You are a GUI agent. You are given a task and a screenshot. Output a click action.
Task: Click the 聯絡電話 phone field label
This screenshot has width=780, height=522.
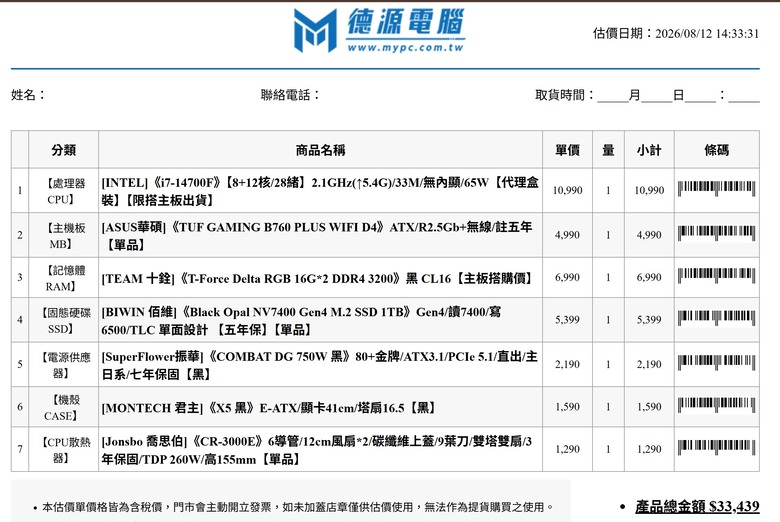point(290,95)
